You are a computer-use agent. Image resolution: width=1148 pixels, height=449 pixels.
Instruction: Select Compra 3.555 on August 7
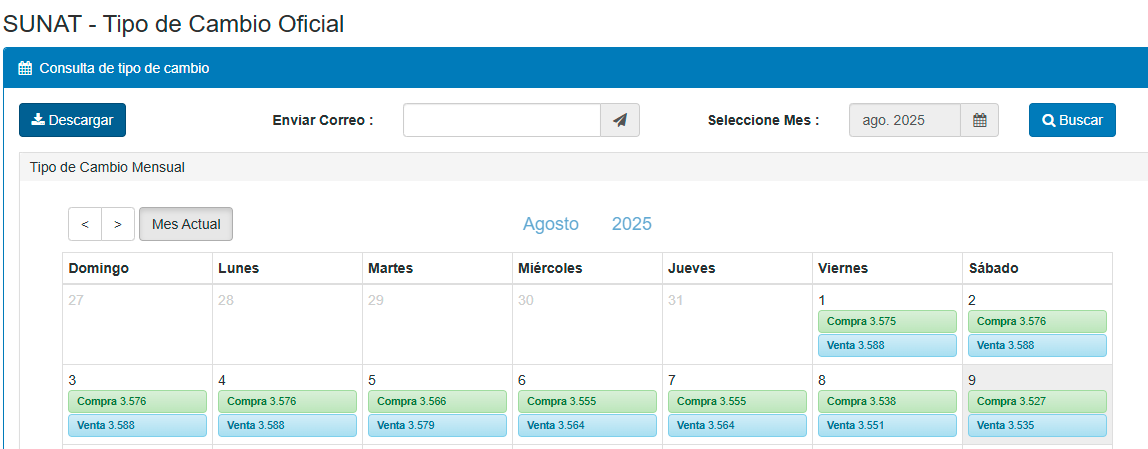[737, 401]
